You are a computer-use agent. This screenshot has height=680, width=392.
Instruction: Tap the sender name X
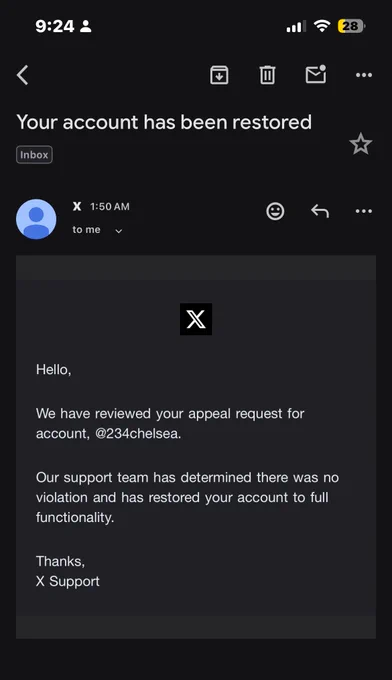click(77, 206)
